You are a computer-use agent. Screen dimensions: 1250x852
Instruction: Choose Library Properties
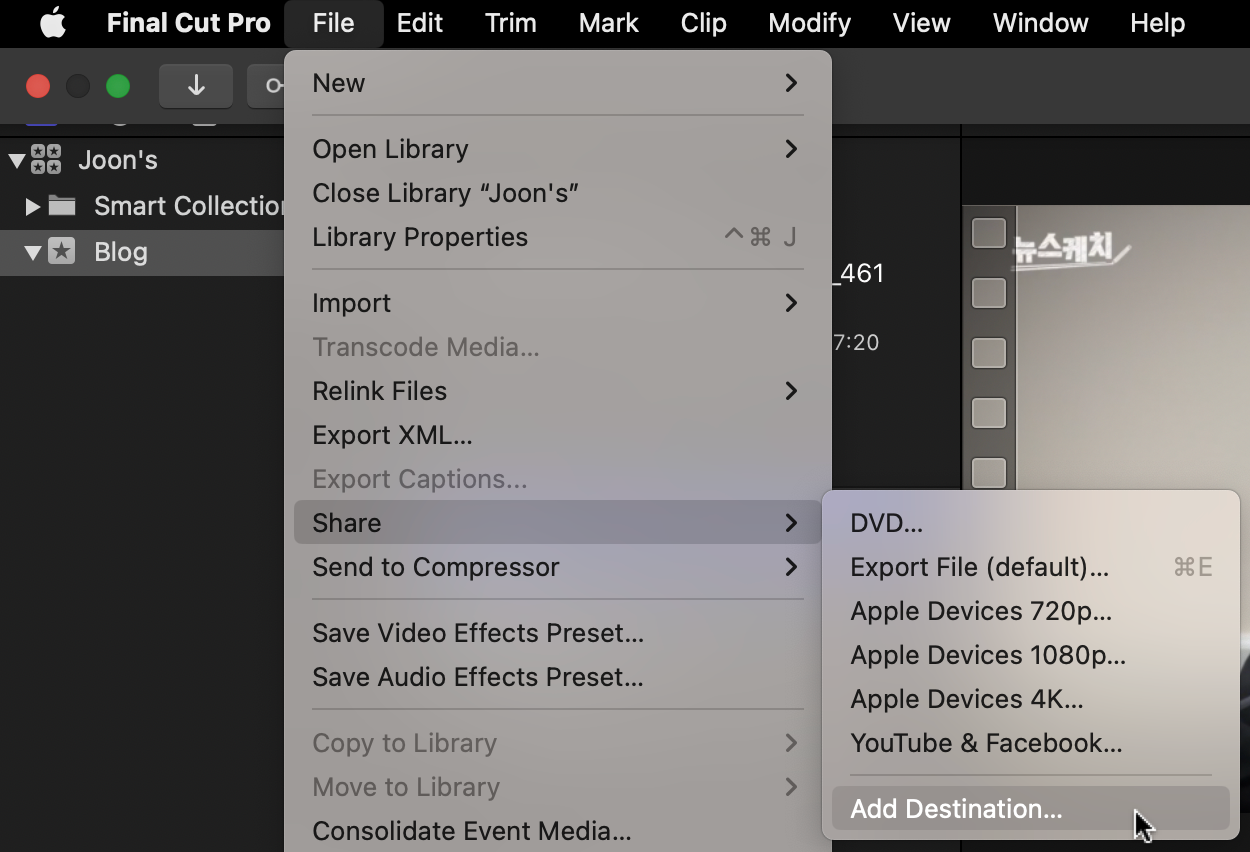click(x=558, y=237)
